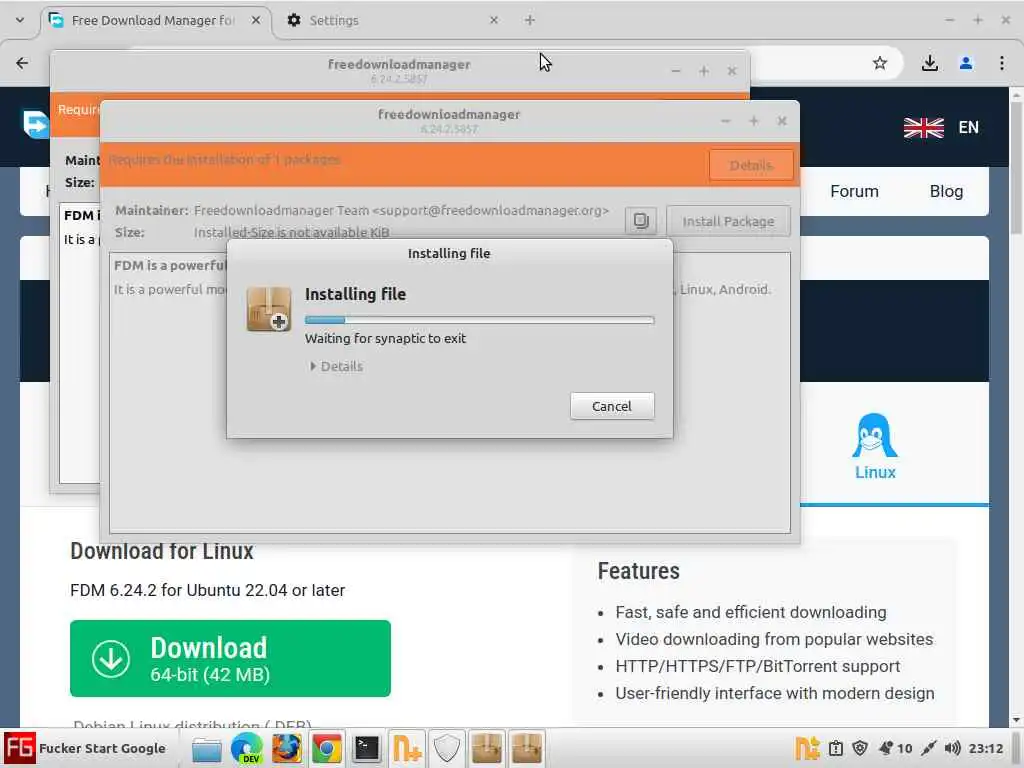Launch Edge Dev from the taskbar
1024x768 pixels.
pos(247,748)
